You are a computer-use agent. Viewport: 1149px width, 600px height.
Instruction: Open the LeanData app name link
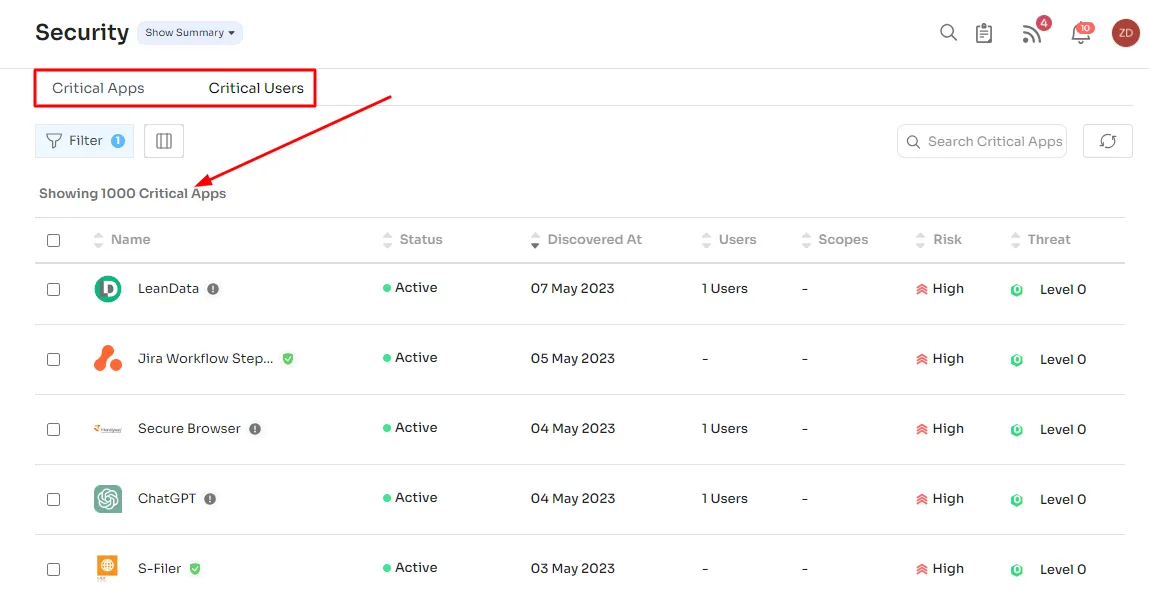169,289
